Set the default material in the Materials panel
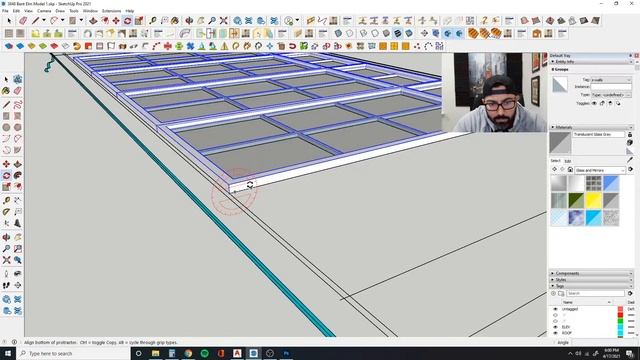The height and width of the screenshot is (360, 640). coord(630,151)
